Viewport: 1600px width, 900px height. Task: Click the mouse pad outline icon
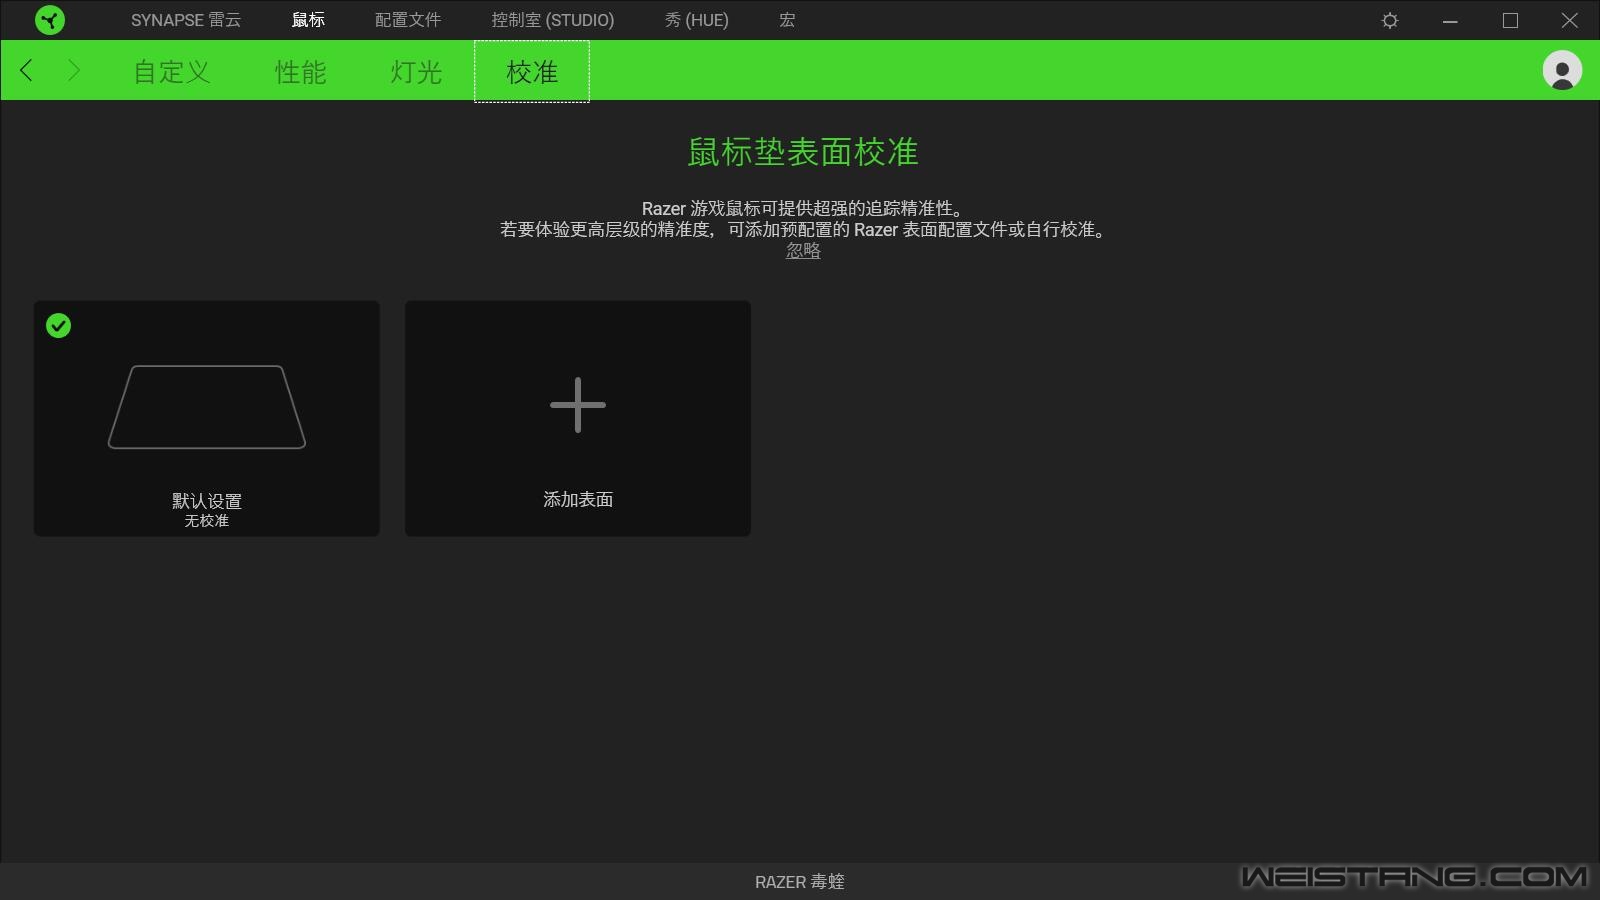[207, 407]
